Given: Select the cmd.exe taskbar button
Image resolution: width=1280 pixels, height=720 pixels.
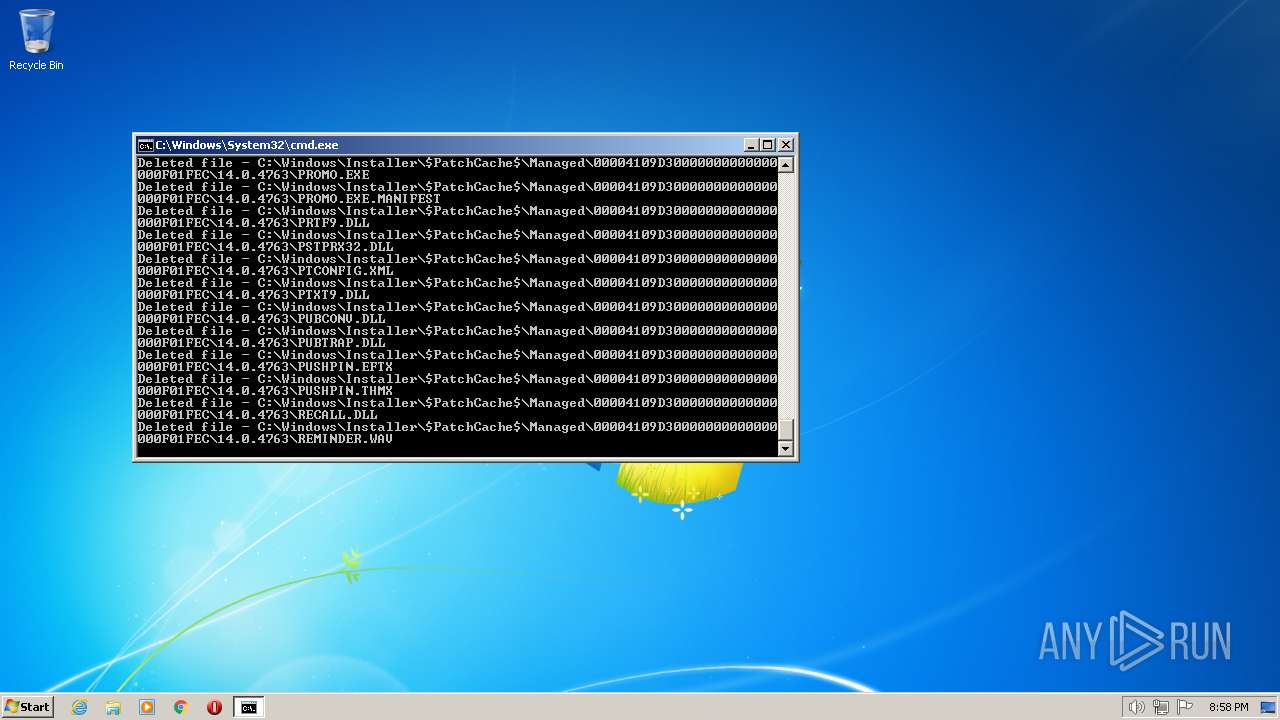Looking at the screenshot, I should pos(248,707).
